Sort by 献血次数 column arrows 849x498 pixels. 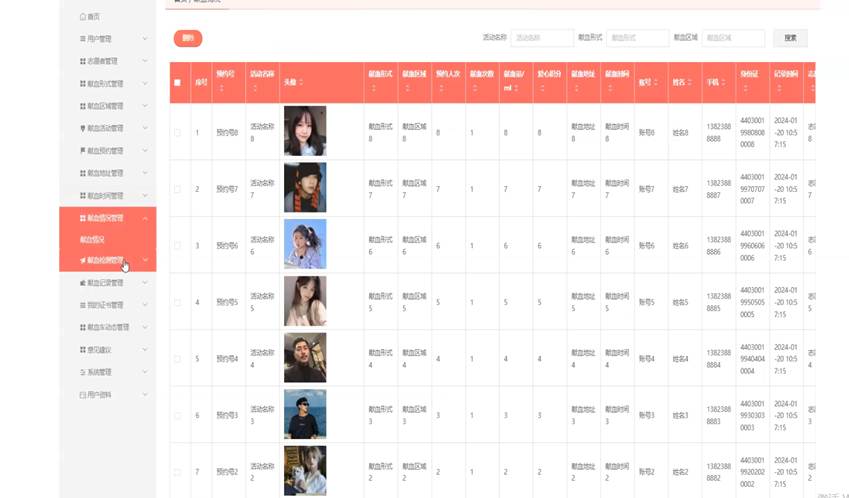(474, 88)
